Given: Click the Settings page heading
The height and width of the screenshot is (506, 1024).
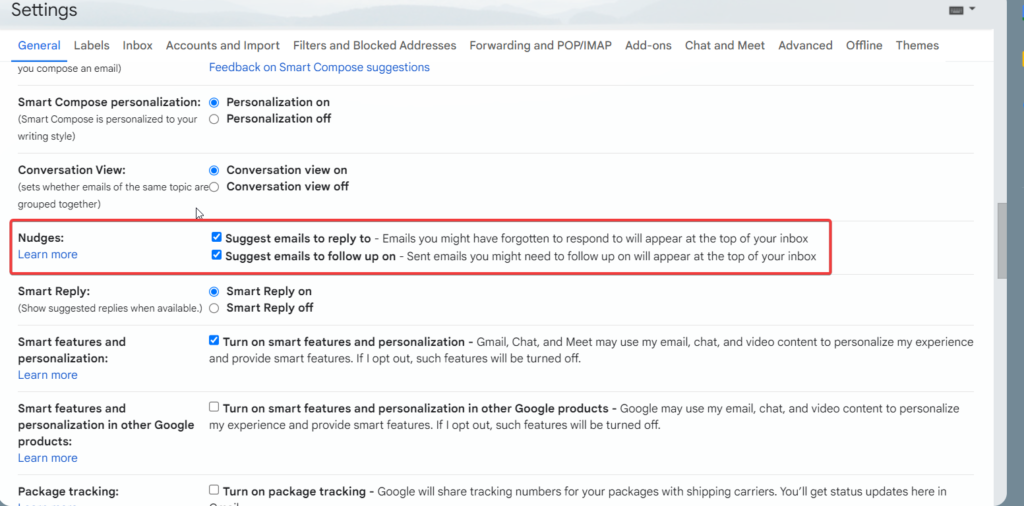Looking at the screenshot, I should tap(44, 10).
